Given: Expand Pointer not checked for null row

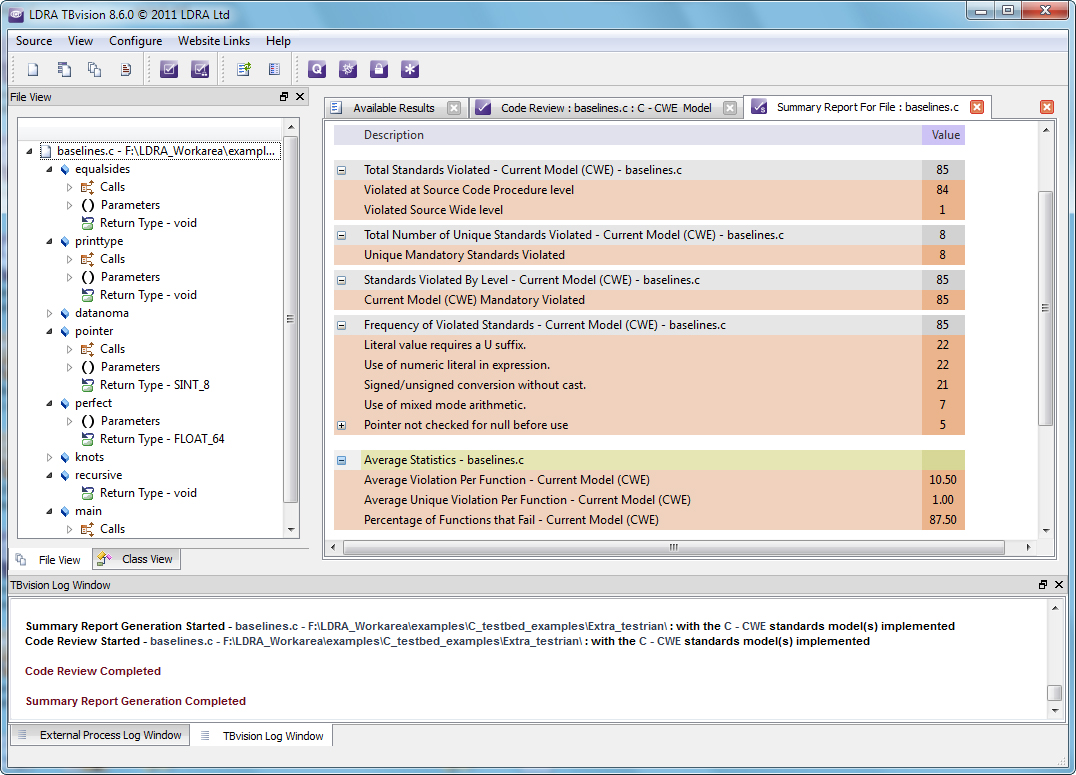Looking at the screenshot, I should [x=341, y=425].
